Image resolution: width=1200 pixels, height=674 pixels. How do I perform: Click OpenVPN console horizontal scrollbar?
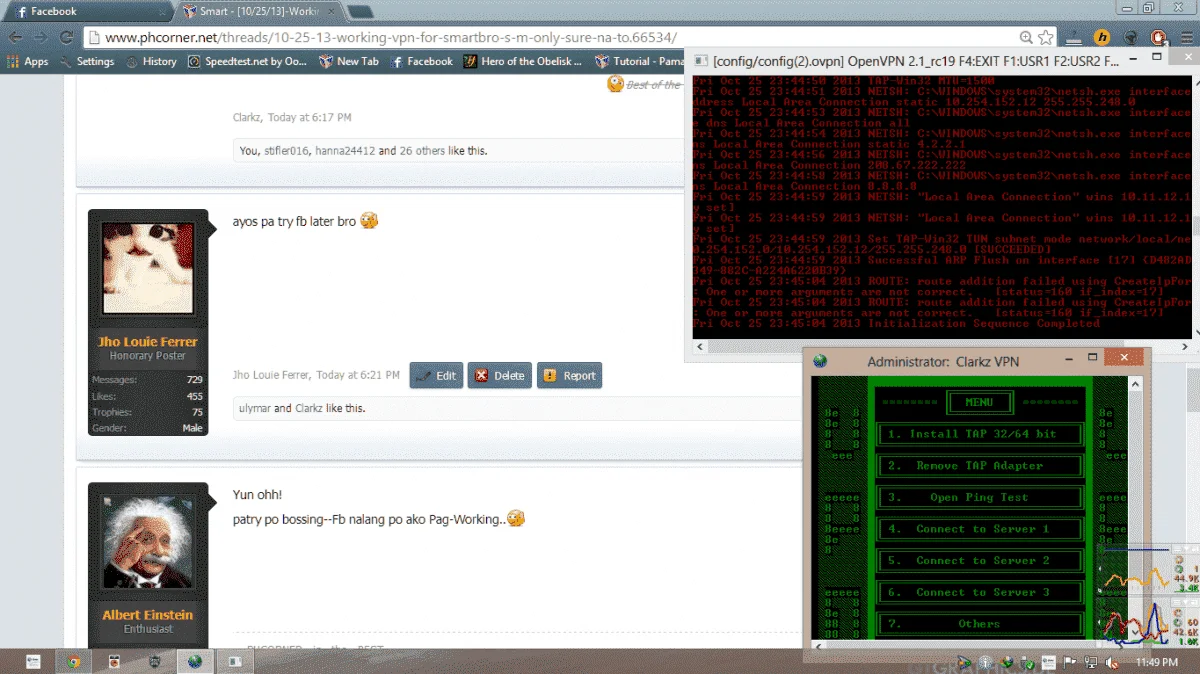pos(940,347)
